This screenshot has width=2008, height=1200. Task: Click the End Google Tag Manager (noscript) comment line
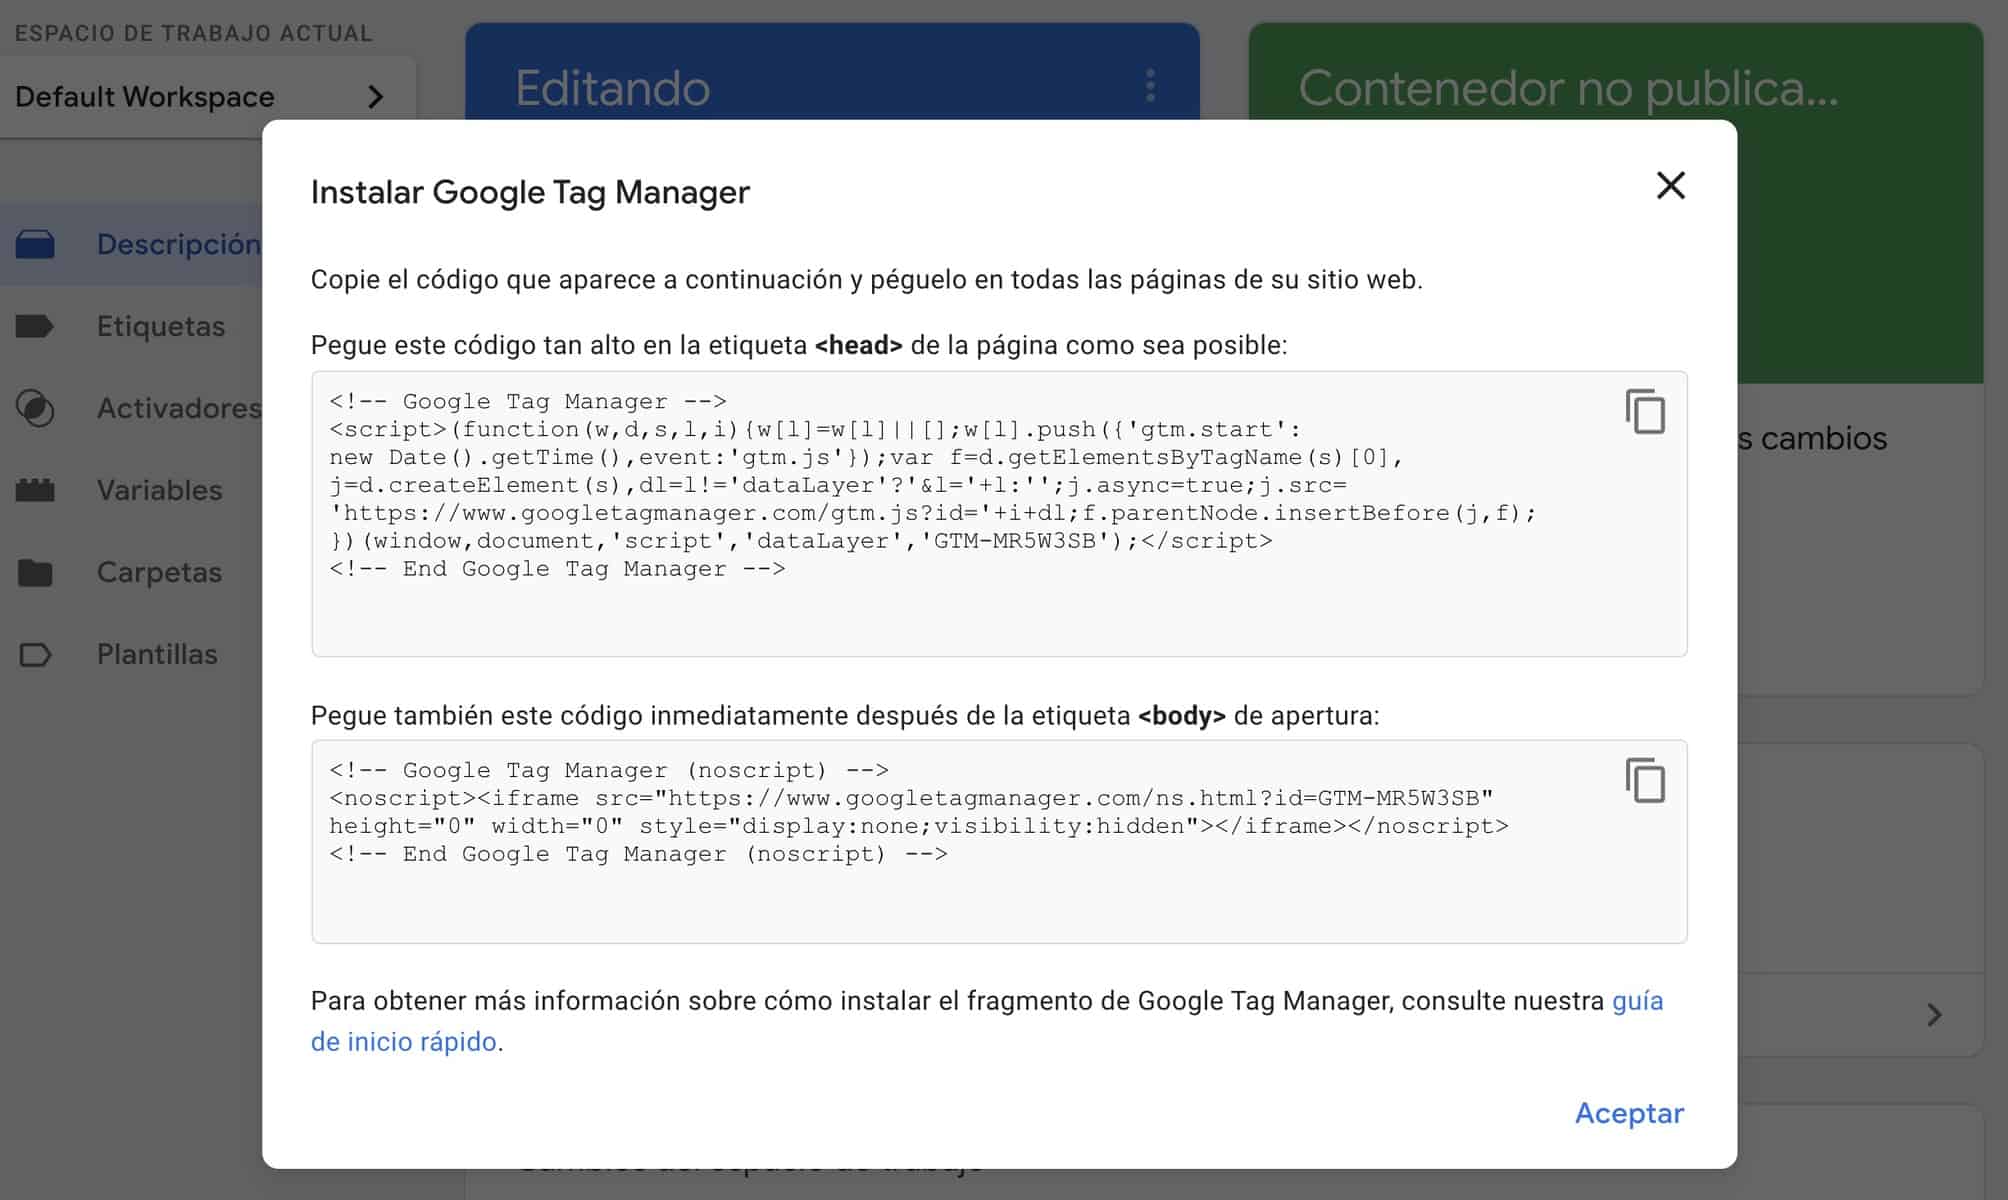click(638, 854)
